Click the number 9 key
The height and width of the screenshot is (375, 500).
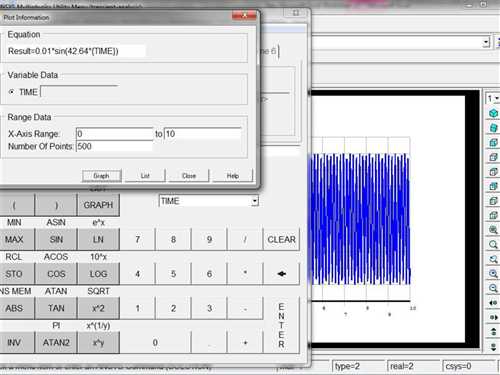point(209,240)
